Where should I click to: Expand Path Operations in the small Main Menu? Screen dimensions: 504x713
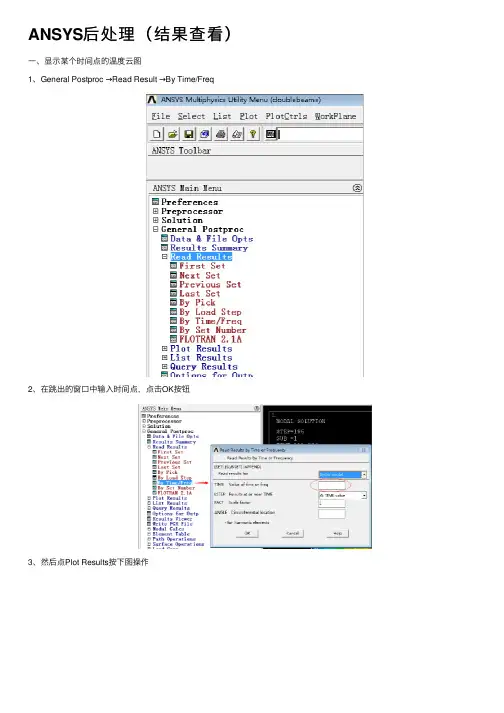click(x=149, y=539)
